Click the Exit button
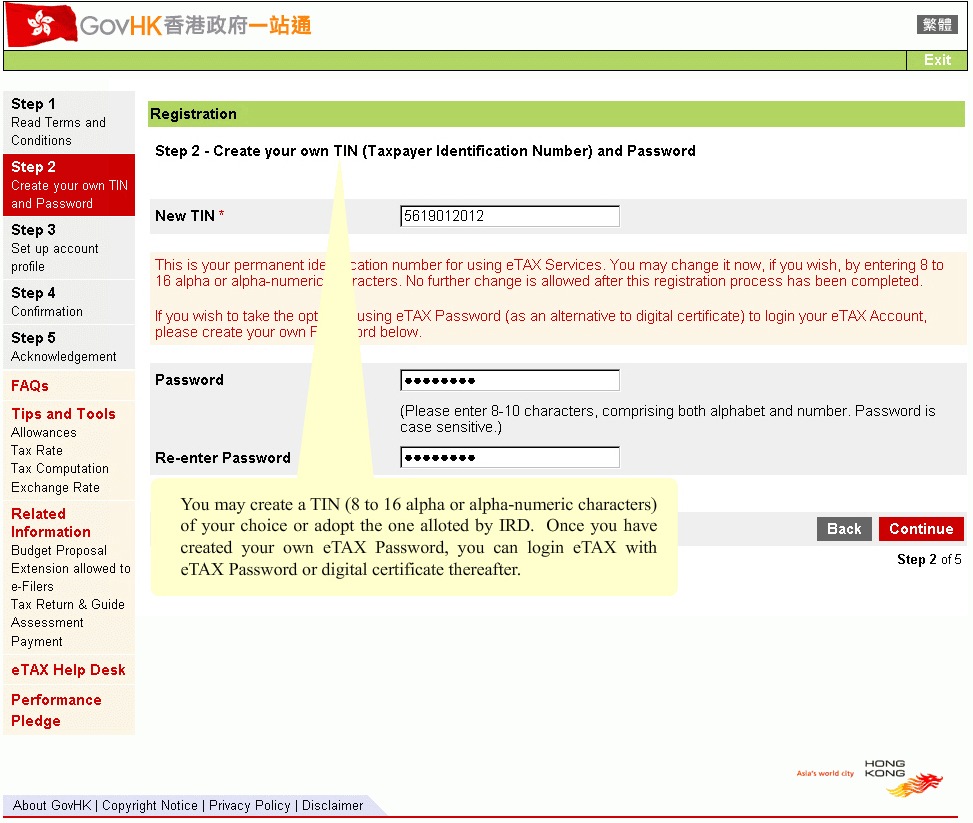Viewport: 973px width, 823px height. 936,60
